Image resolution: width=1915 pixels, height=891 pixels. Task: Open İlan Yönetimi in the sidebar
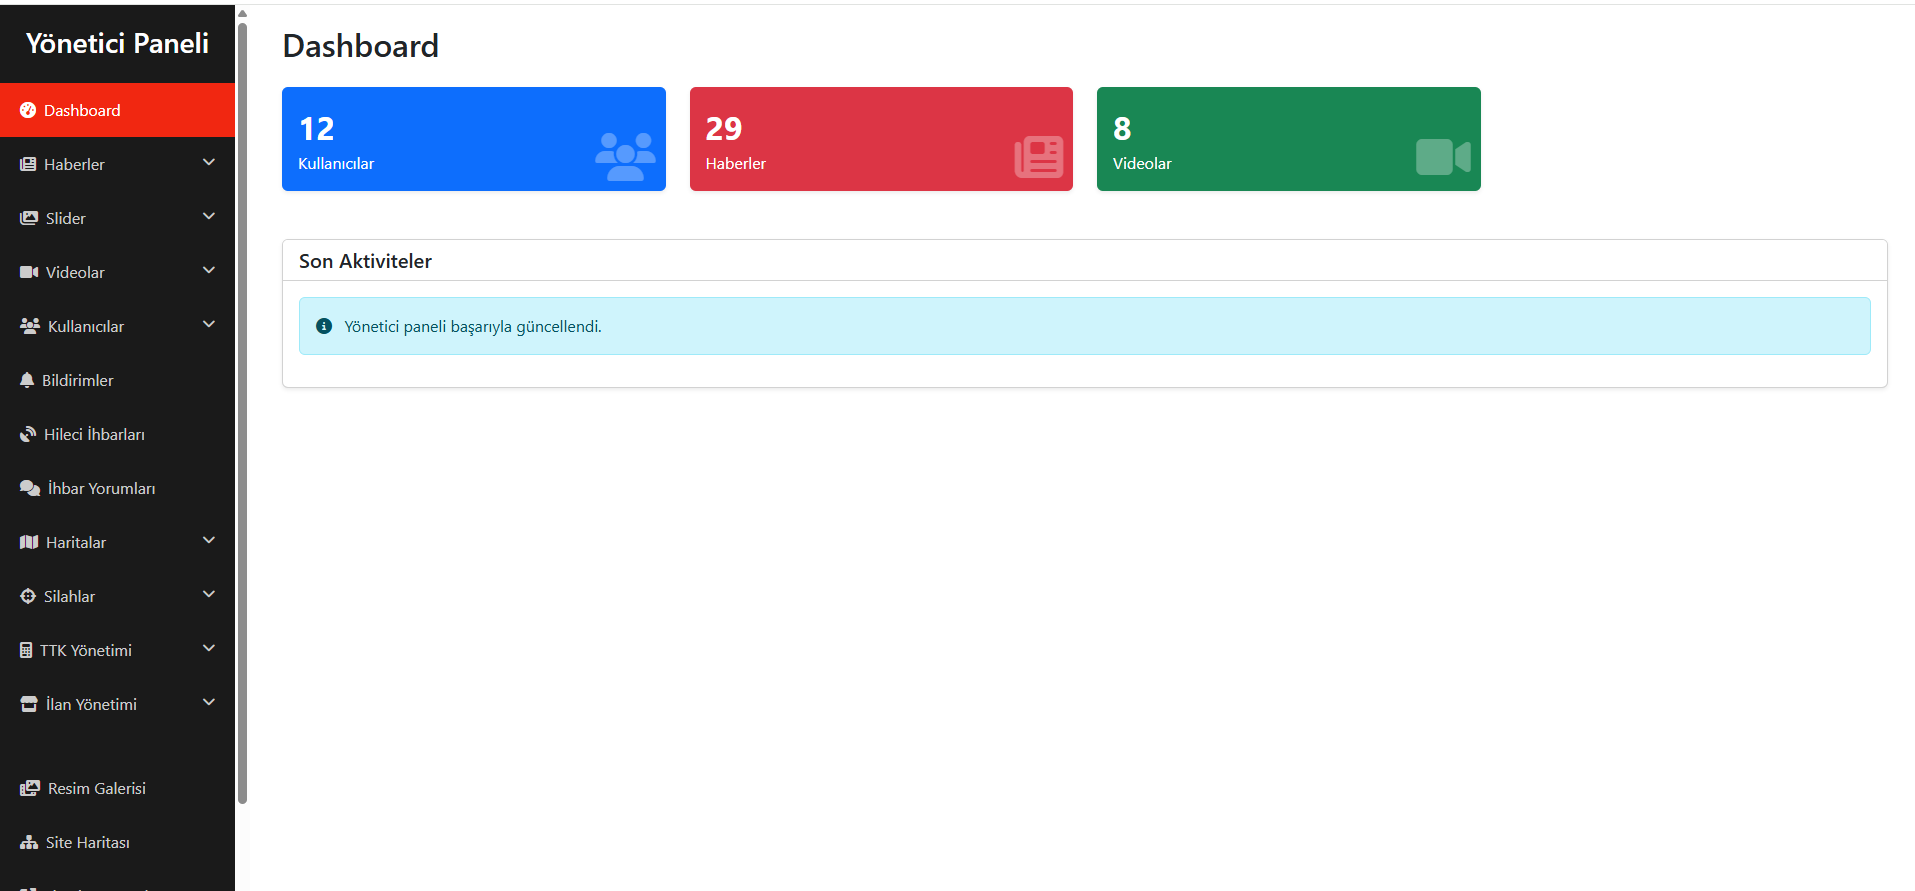(x=118, y=704)
